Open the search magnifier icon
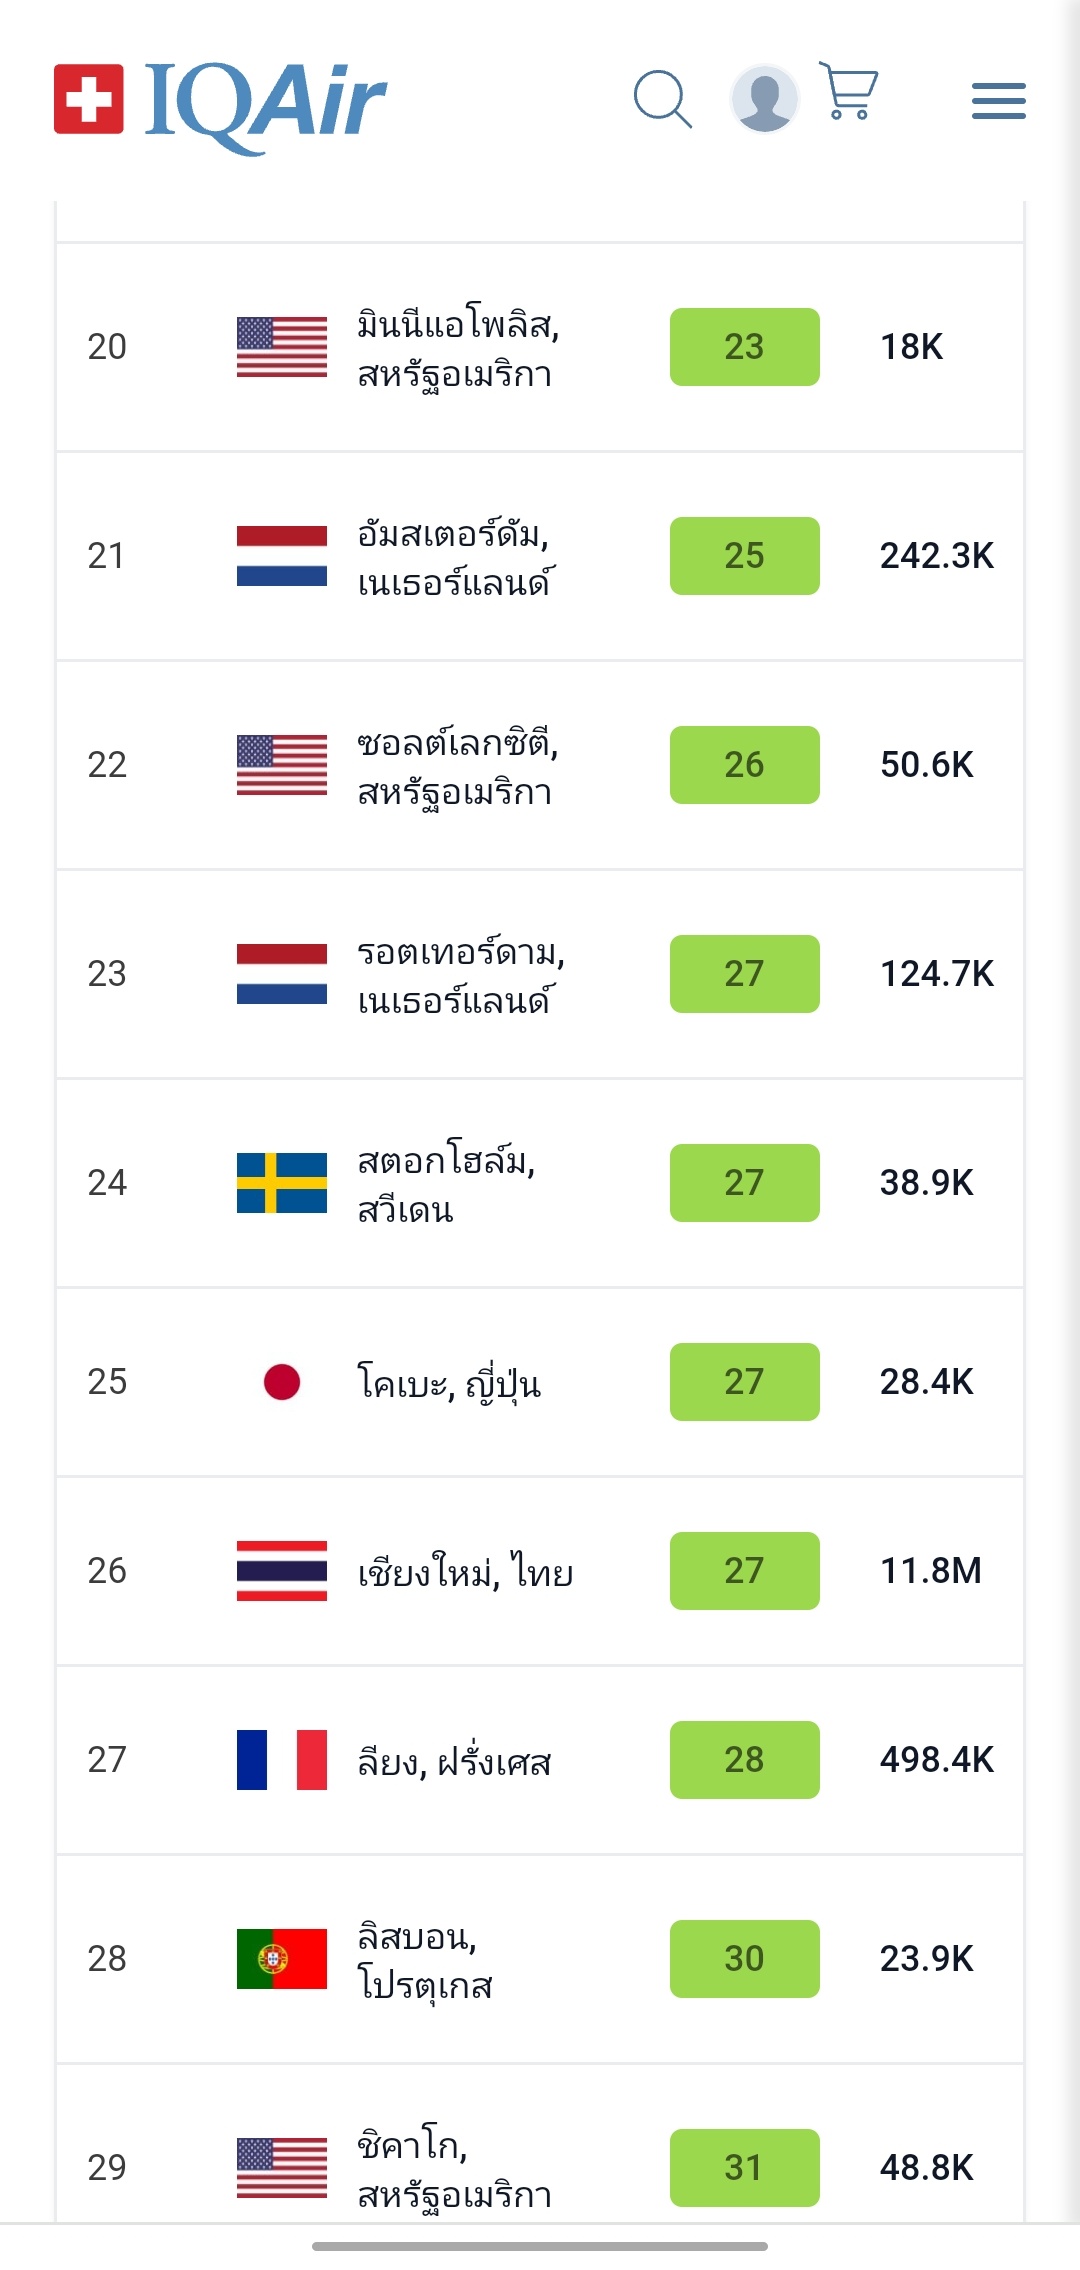This screenshot has width=1080, height=2270. [662, 99]
